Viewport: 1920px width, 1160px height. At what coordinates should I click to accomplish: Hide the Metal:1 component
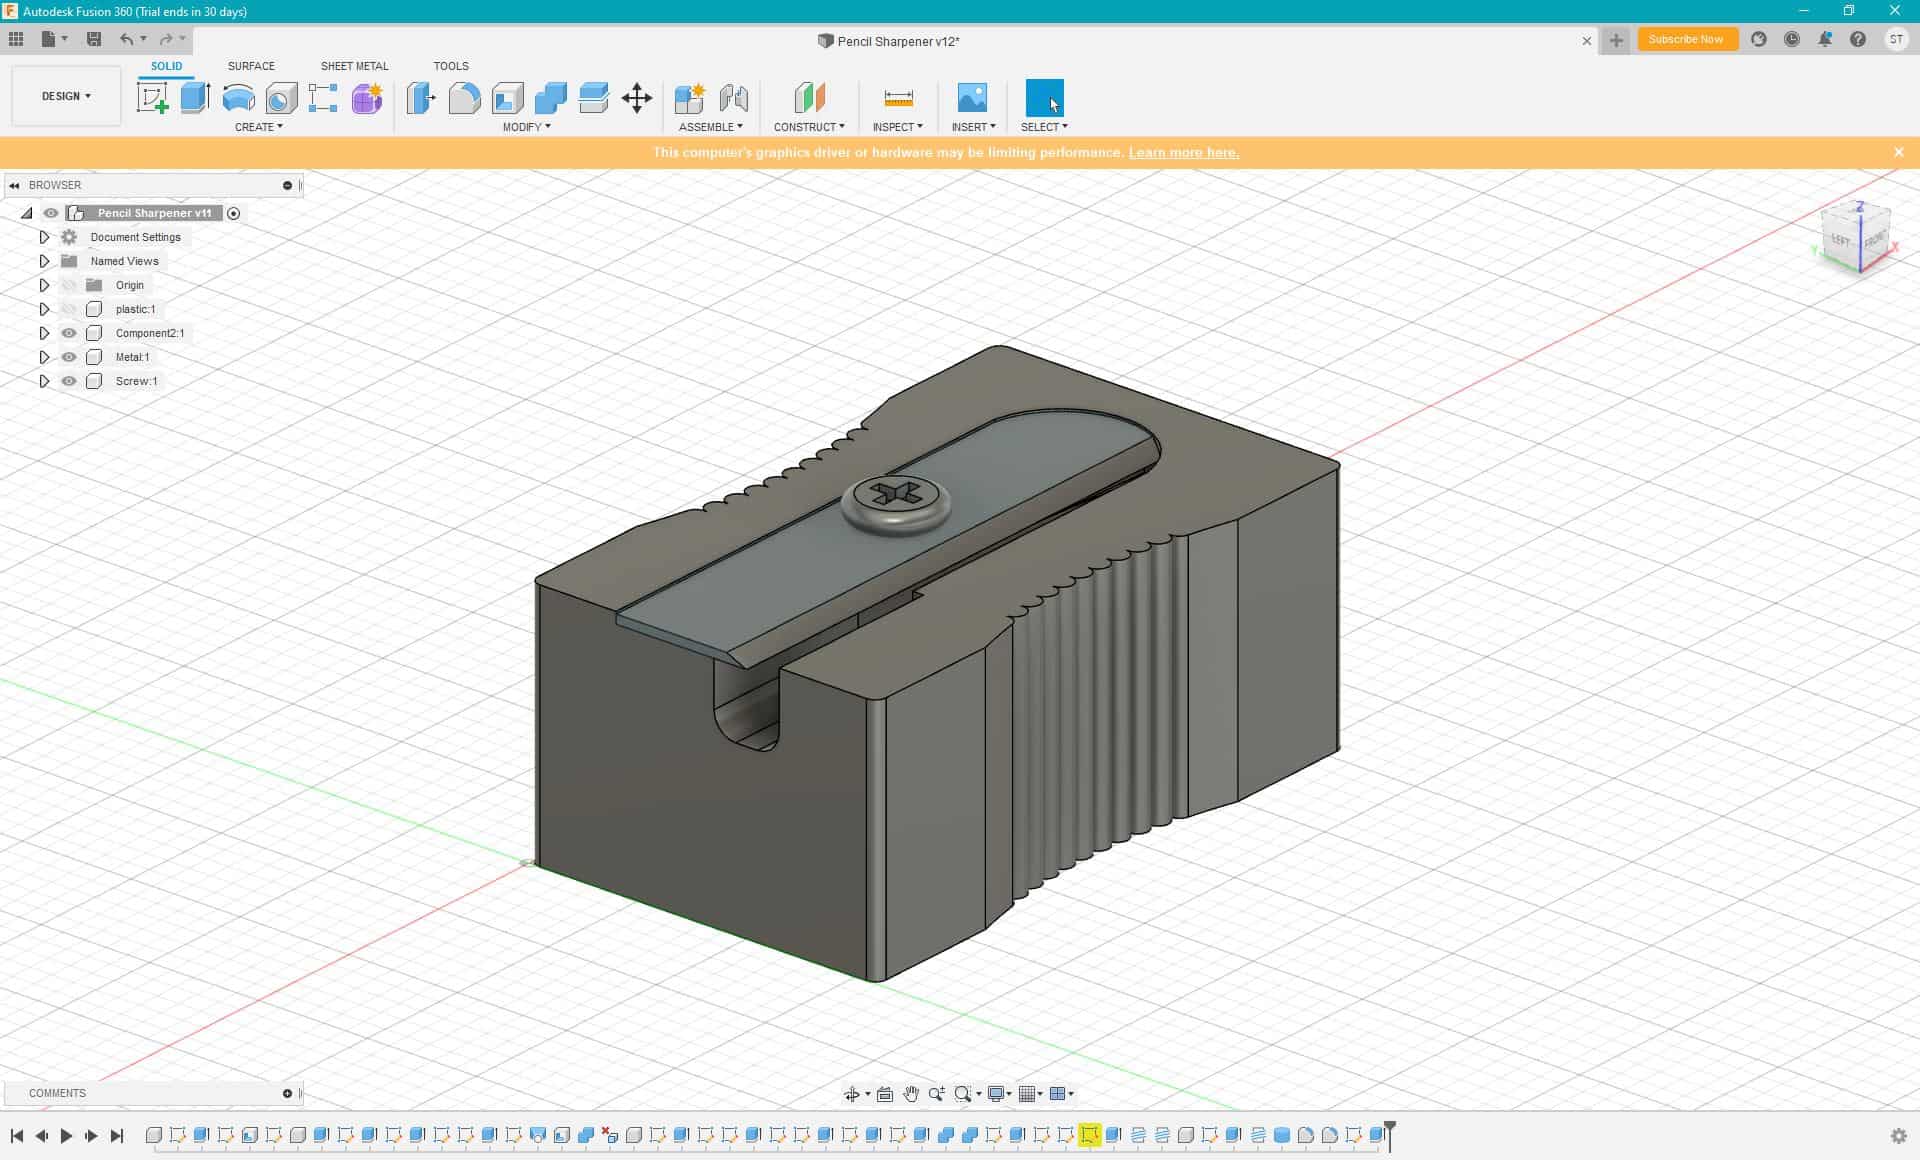69,357
